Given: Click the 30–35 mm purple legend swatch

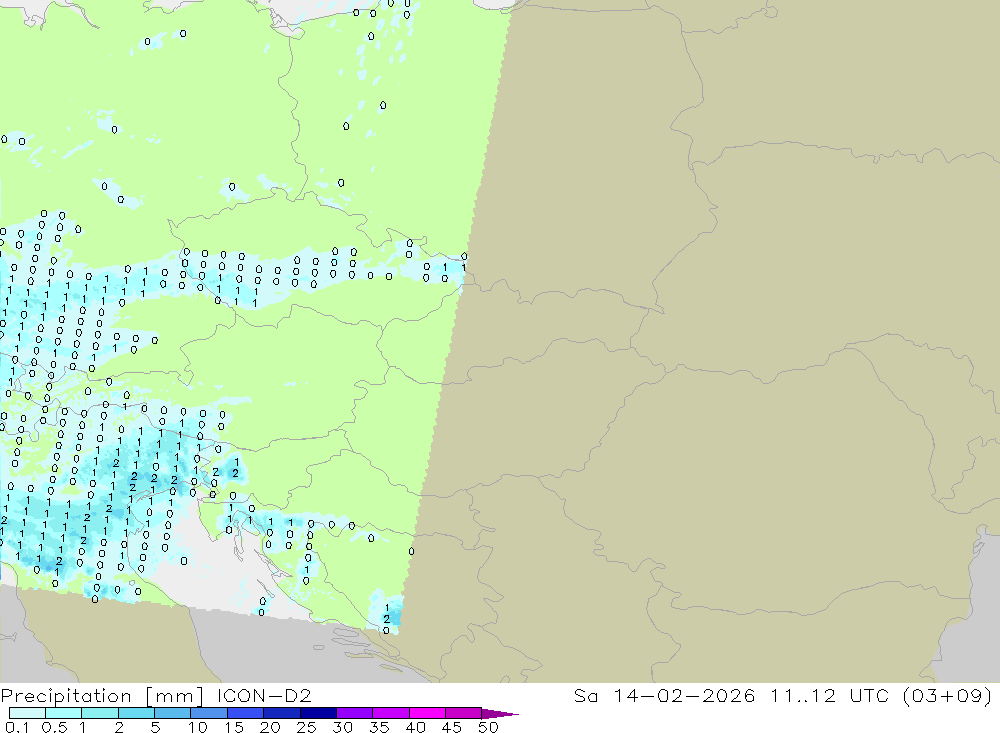Looking at the screenshot, I should point(355,713).
